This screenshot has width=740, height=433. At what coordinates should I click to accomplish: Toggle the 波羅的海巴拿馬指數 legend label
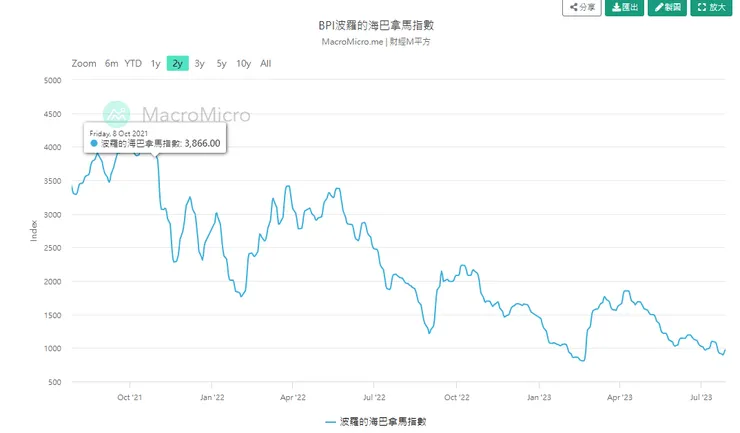pos(384,422)
